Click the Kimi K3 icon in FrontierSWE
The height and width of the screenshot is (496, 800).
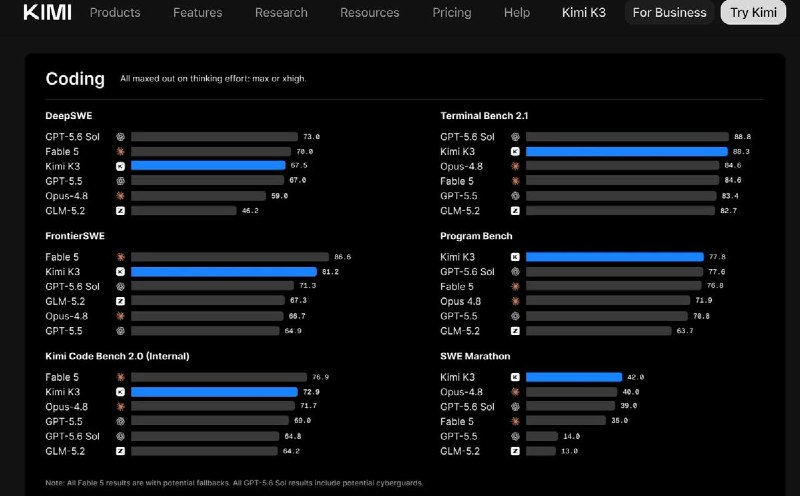click(120, 272)
